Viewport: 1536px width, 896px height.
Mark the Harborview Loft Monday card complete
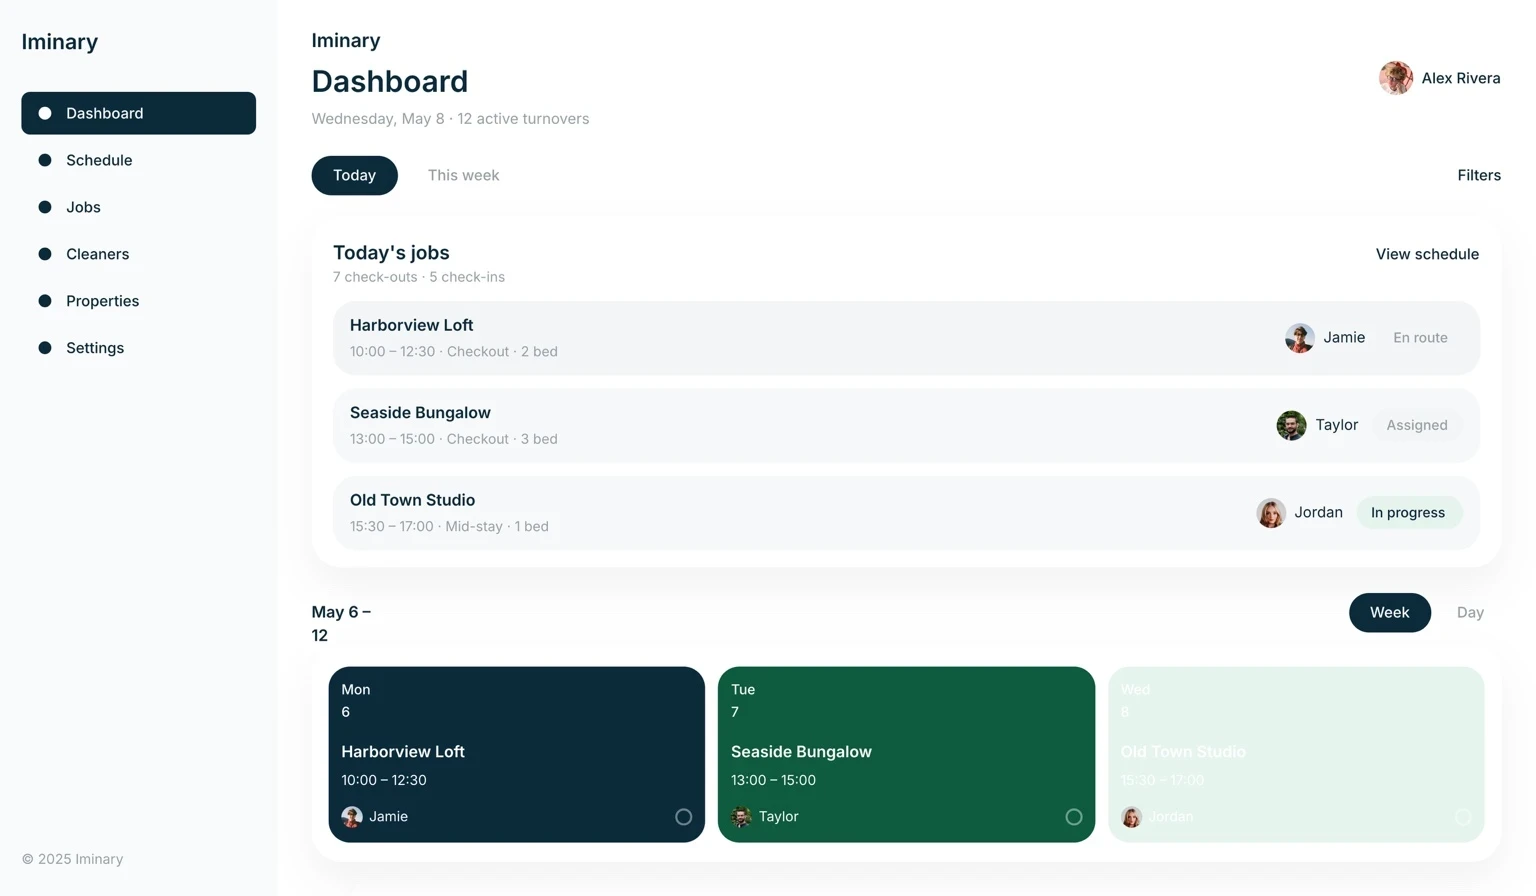(x=684, y=816)
